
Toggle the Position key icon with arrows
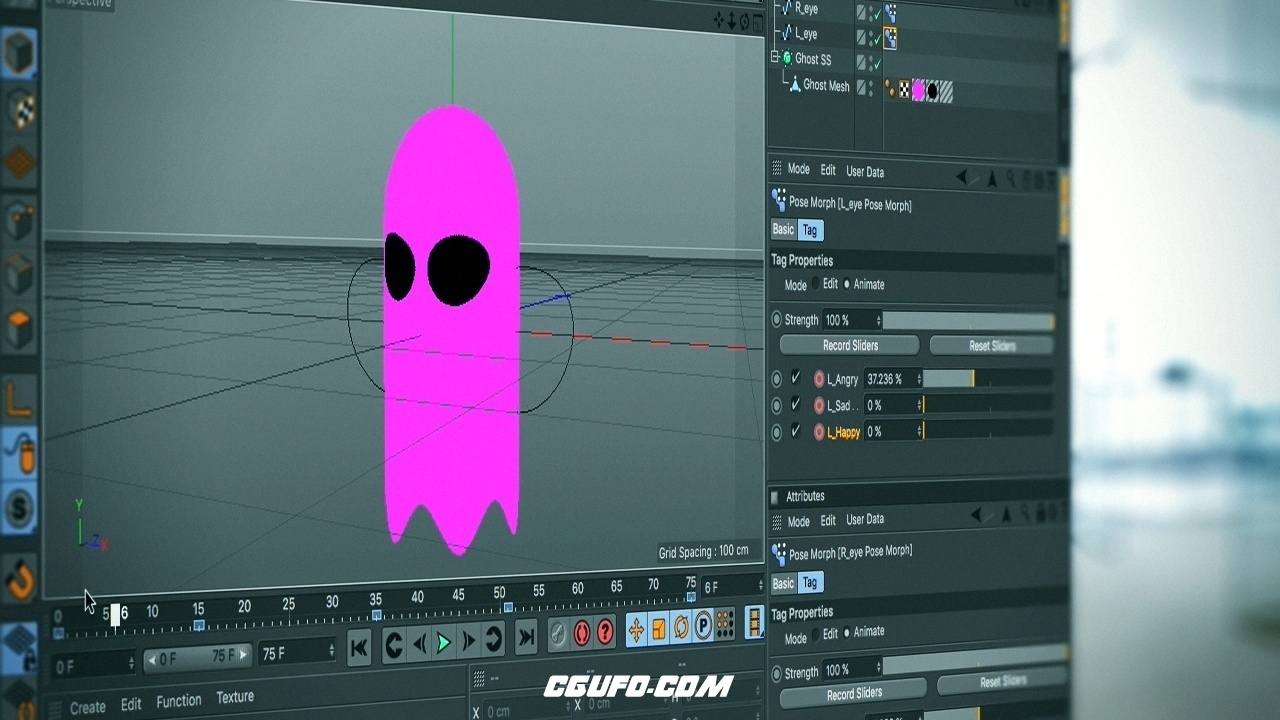coord(636,629)
